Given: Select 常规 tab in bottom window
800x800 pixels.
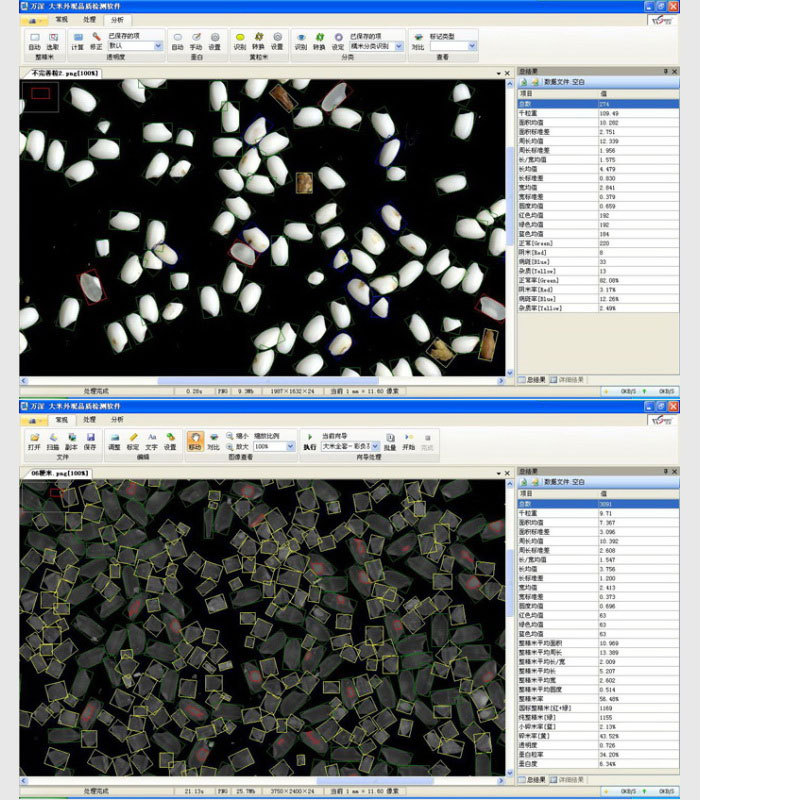Looking at the screenshot, I should click(62, 419).
